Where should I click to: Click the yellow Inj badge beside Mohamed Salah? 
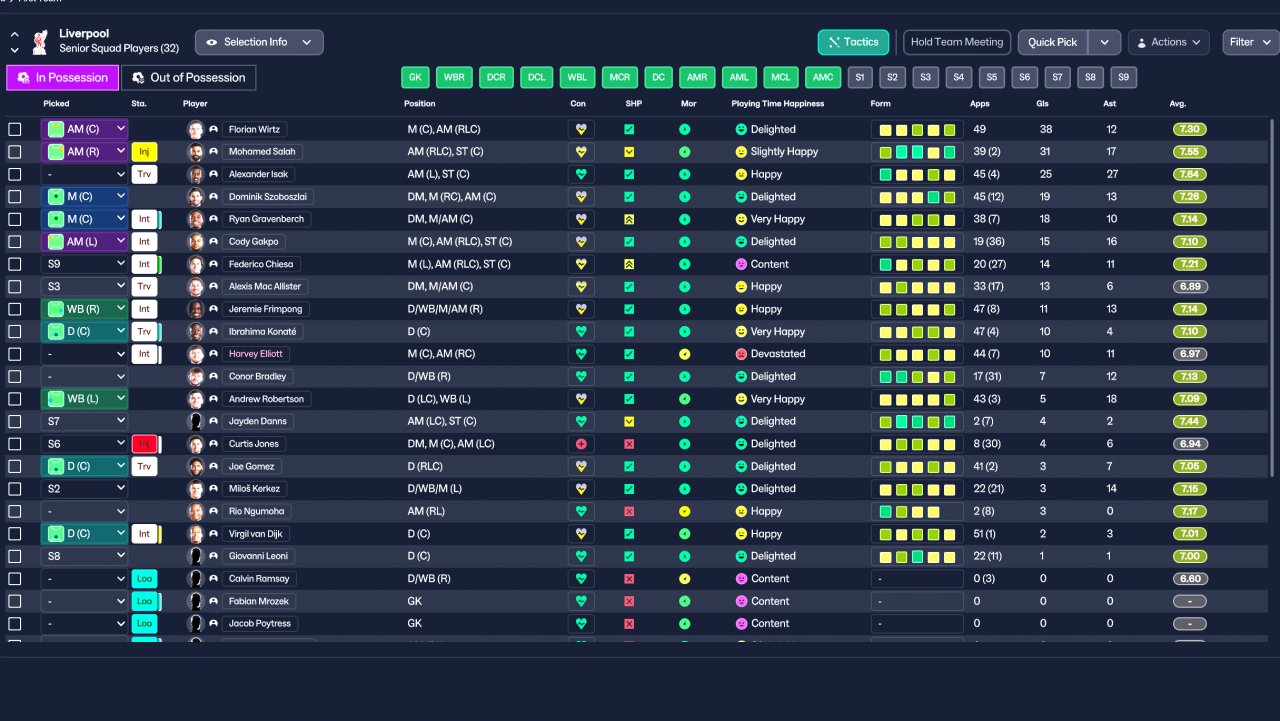pyautogui.click(x=144, y=152)
